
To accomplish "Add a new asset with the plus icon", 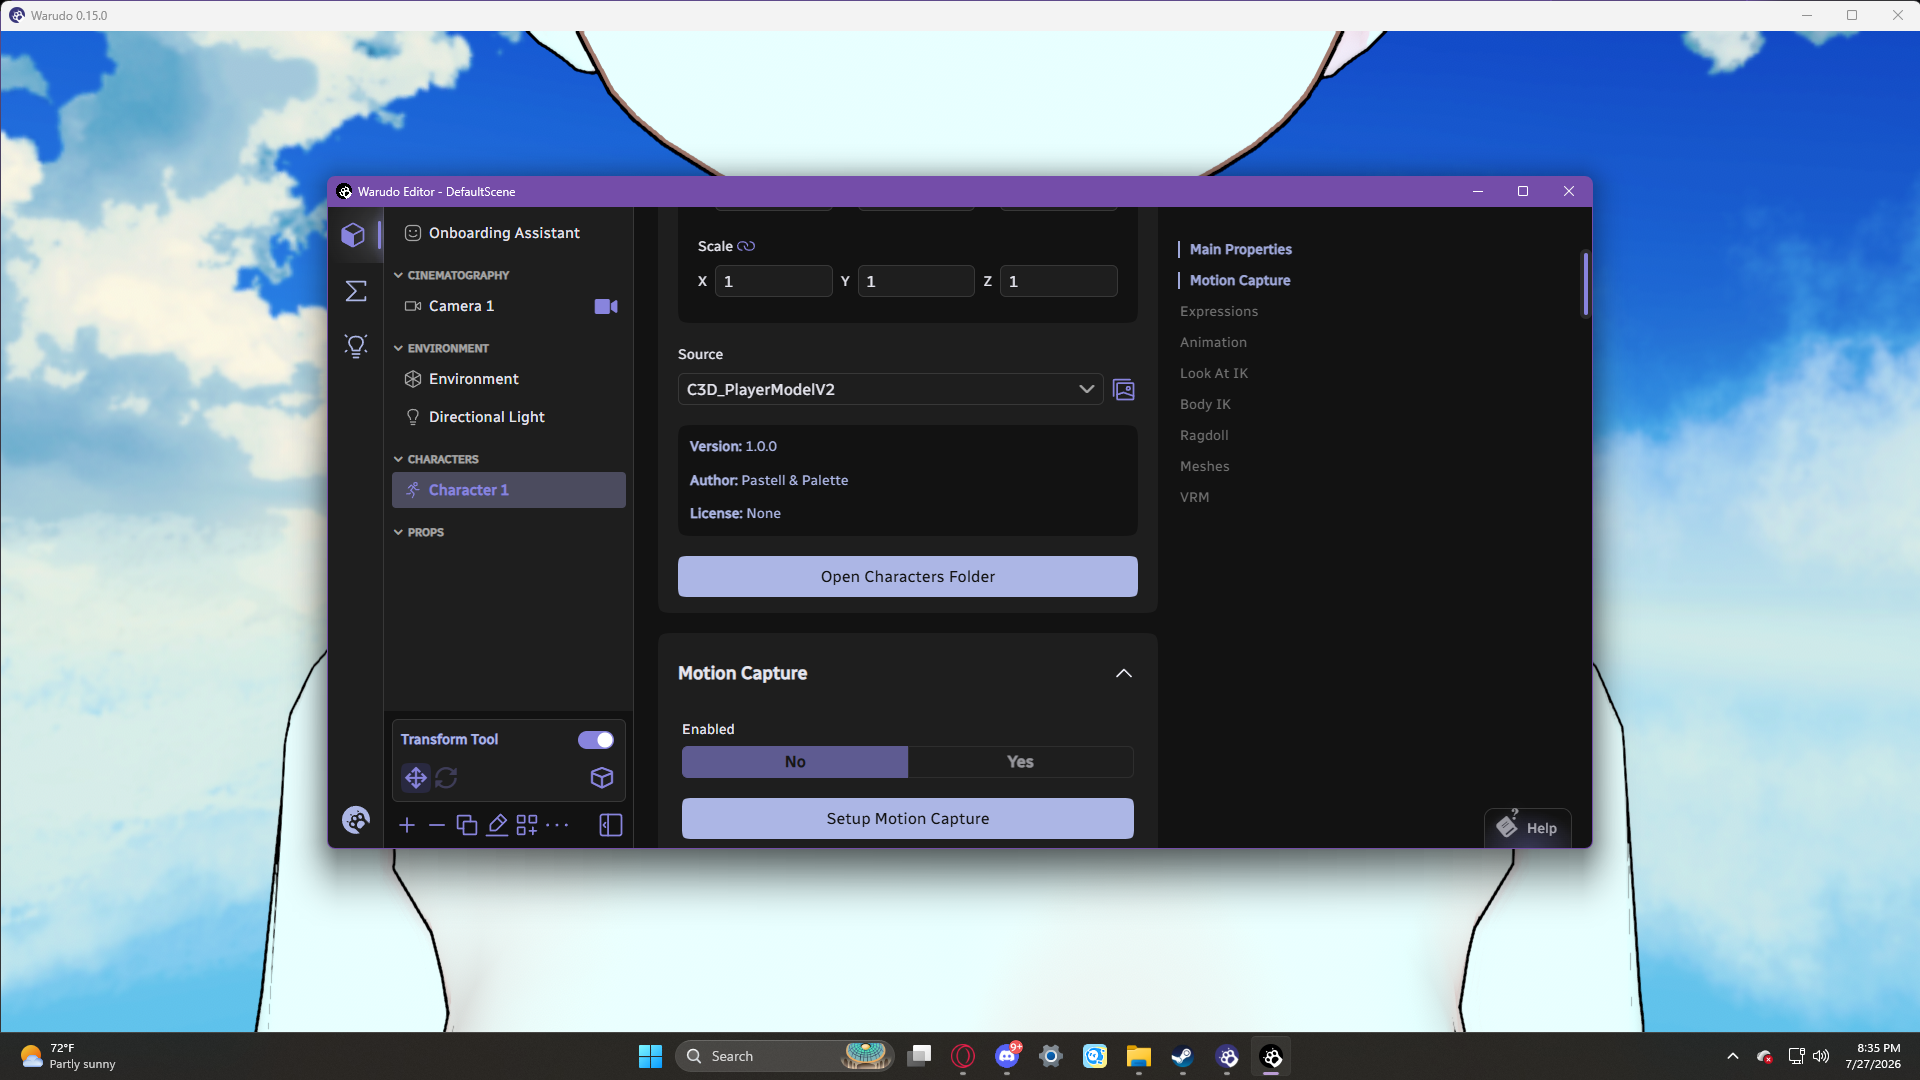I will tap(407, 825).
